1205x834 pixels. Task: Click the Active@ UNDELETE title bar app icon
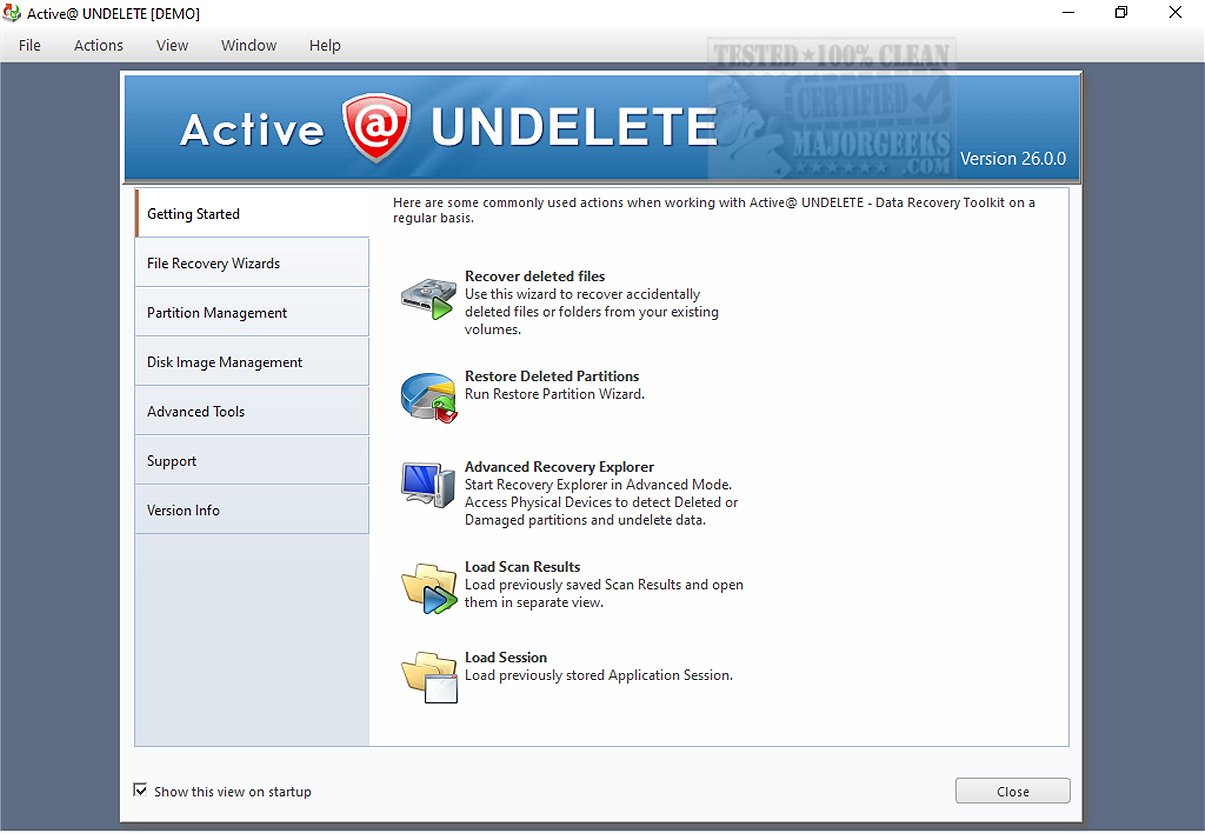[13, 14]
